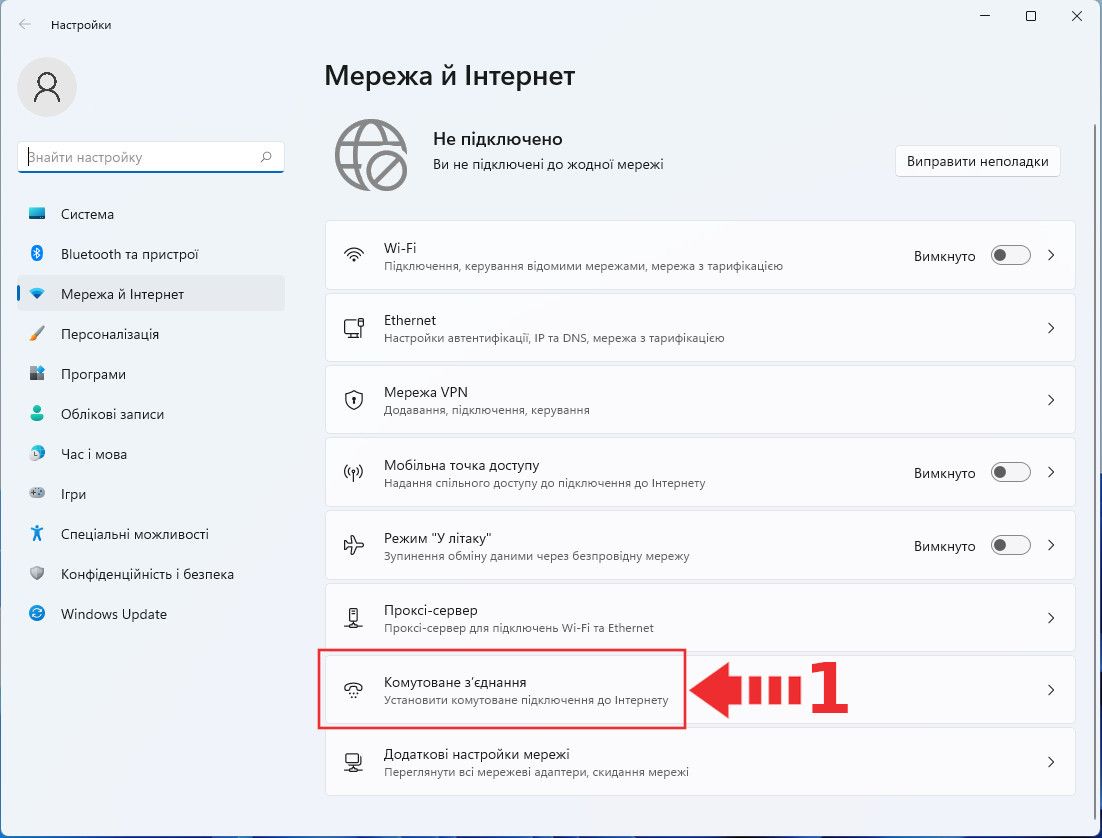
Task: Click Виправити неполадки button
Action: (x=978, y=162)
